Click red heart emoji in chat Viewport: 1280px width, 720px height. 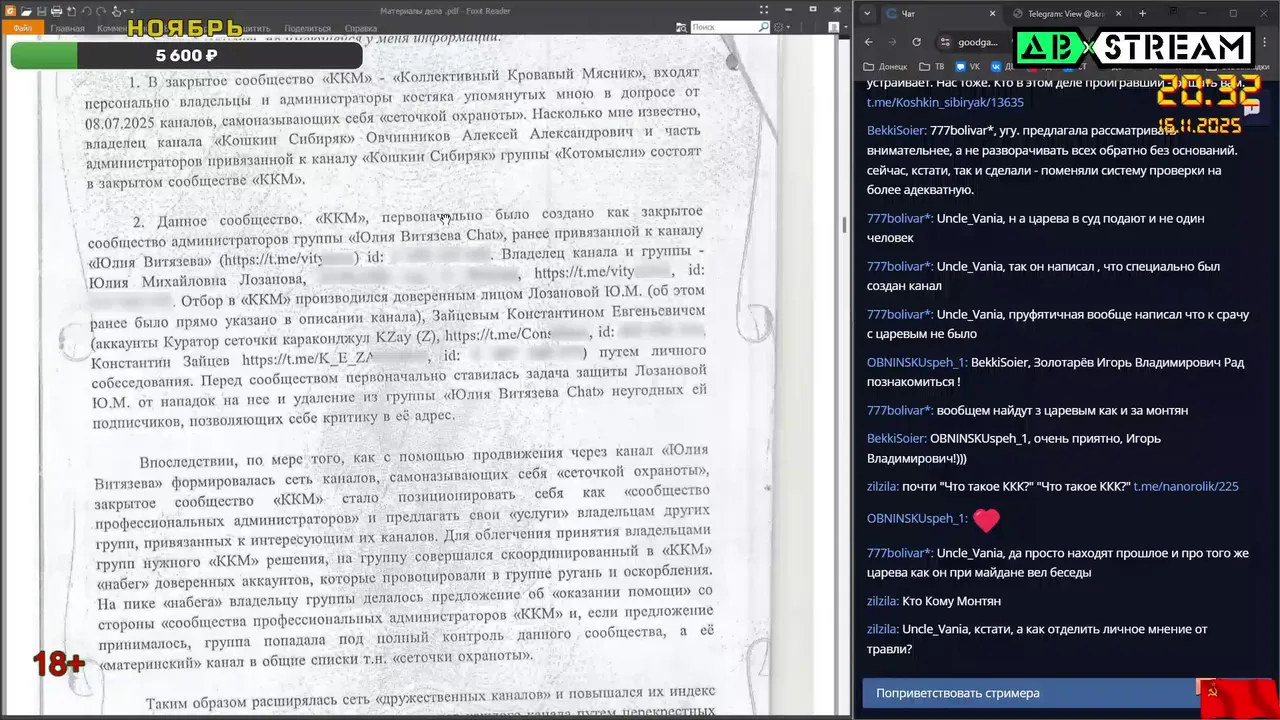986,520
